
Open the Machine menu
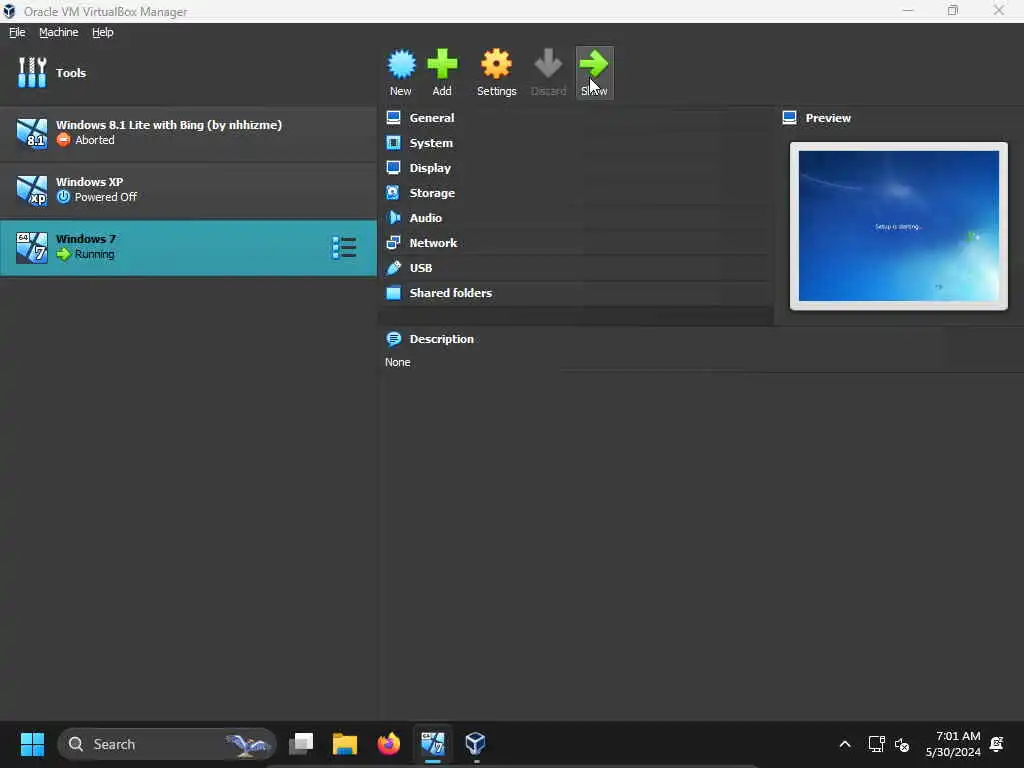(59, 32)
